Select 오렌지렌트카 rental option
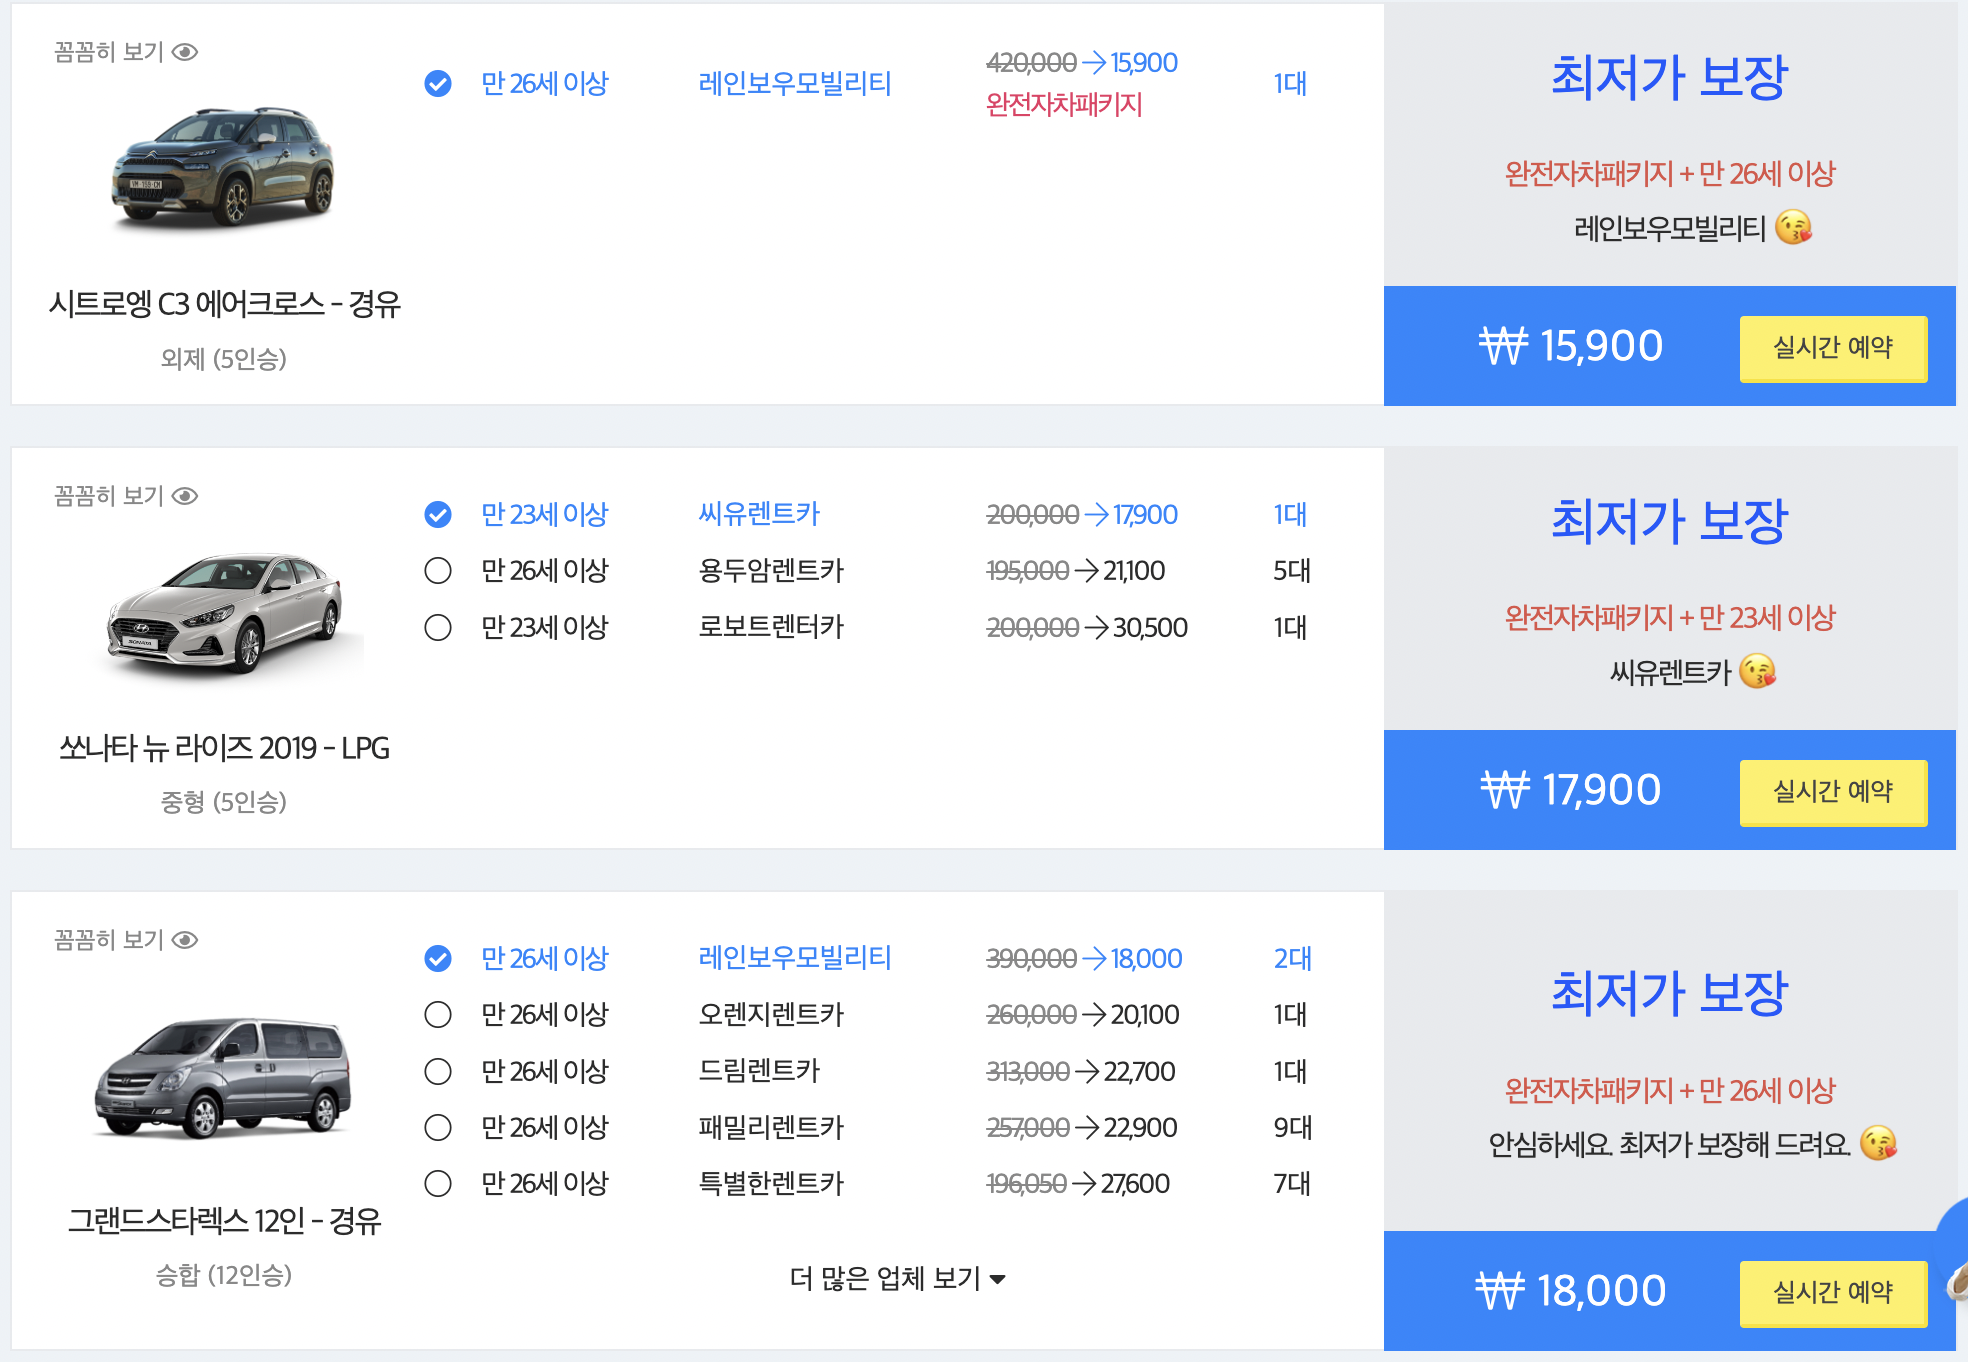 (437, 1014)
